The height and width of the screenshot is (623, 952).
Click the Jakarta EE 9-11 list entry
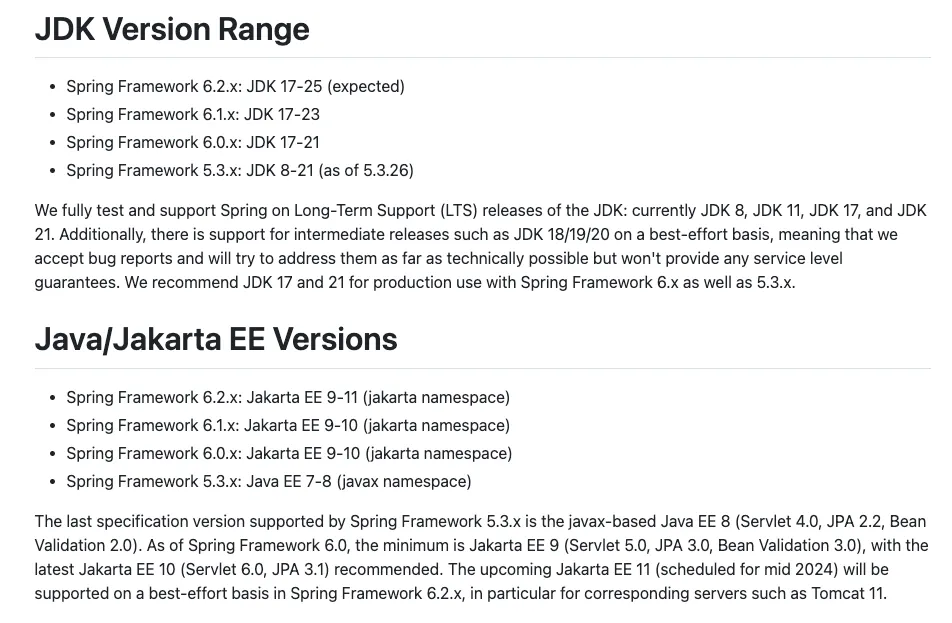tap(288, 398)
